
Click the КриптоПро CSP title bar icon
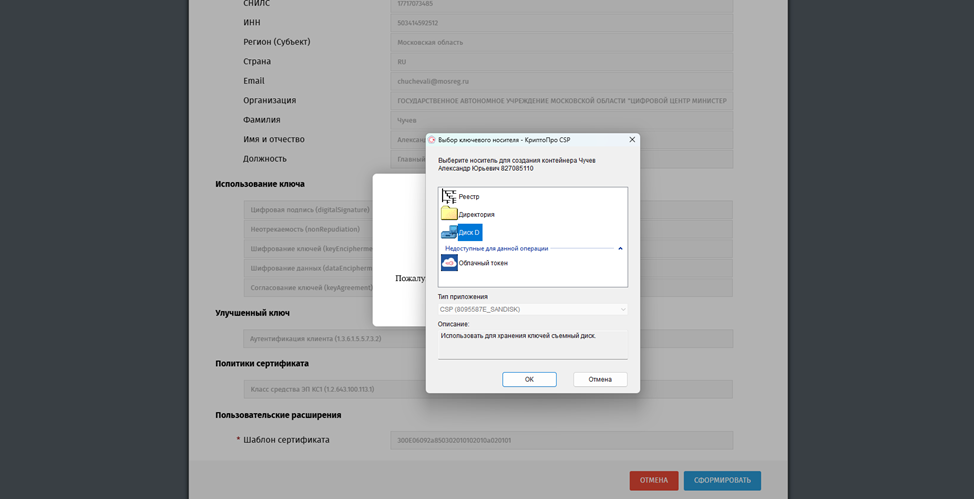[432, 140]
